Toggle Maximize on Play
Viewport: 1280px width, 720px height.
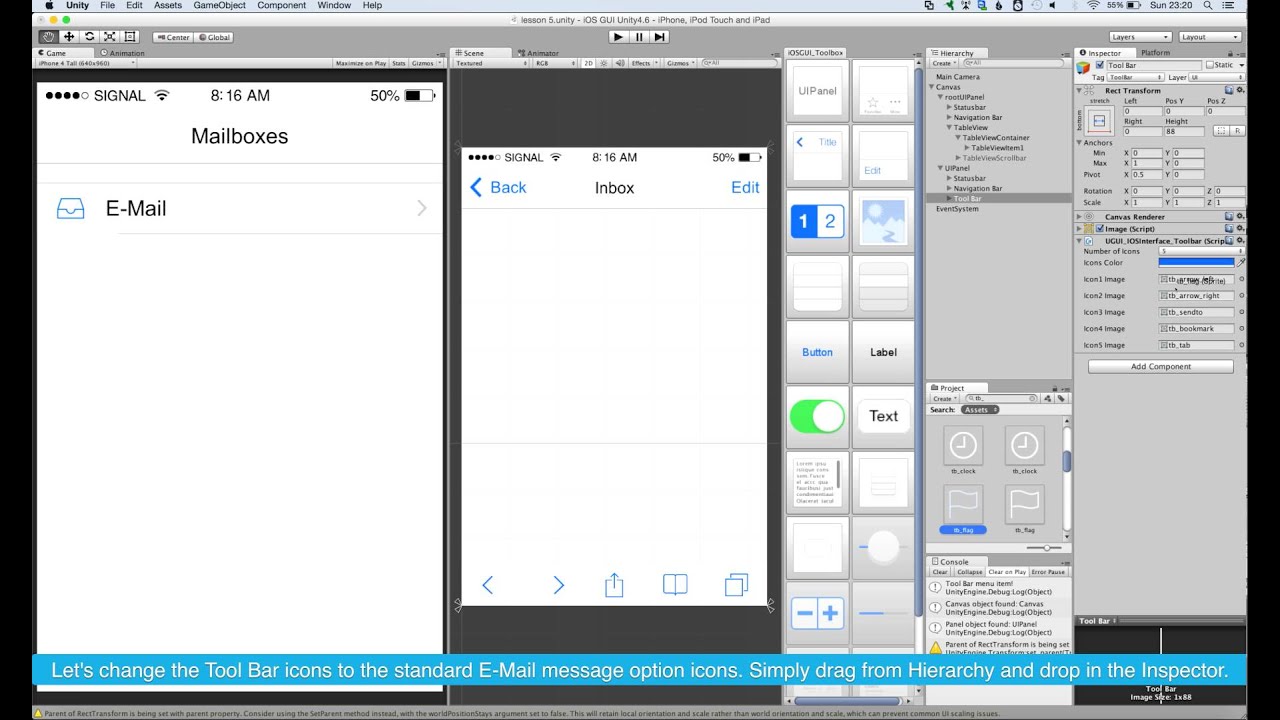[361, 63]
